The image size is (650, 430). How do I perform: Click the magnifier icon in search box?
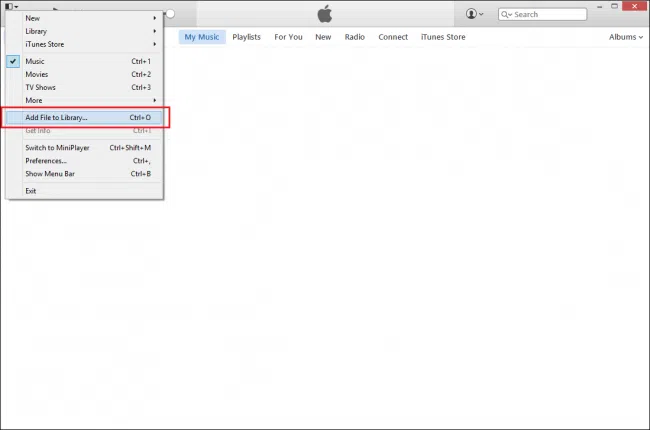click(x=507, y=15)
